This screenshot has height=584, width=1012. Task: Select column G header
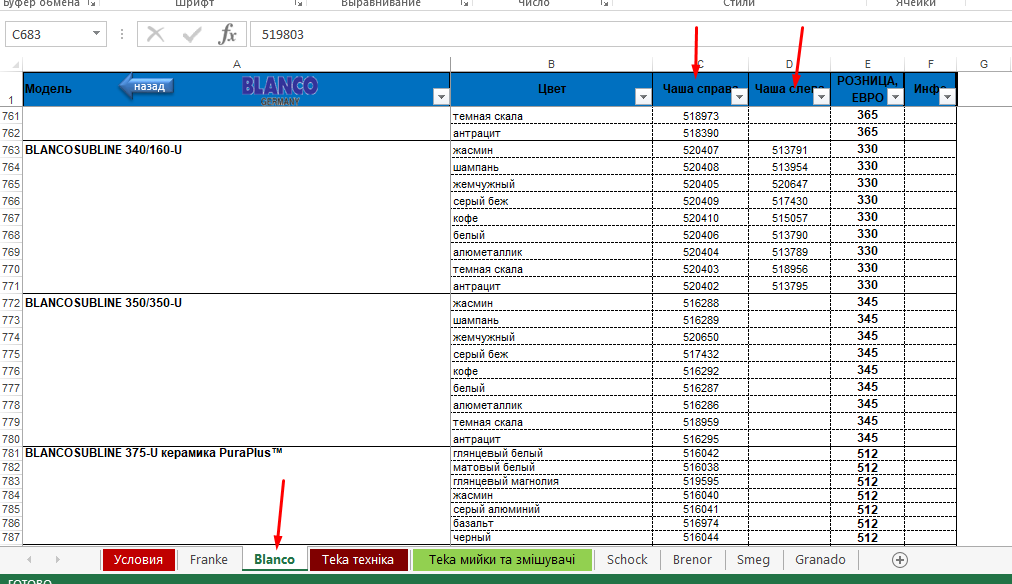click(x=984, y=64)
